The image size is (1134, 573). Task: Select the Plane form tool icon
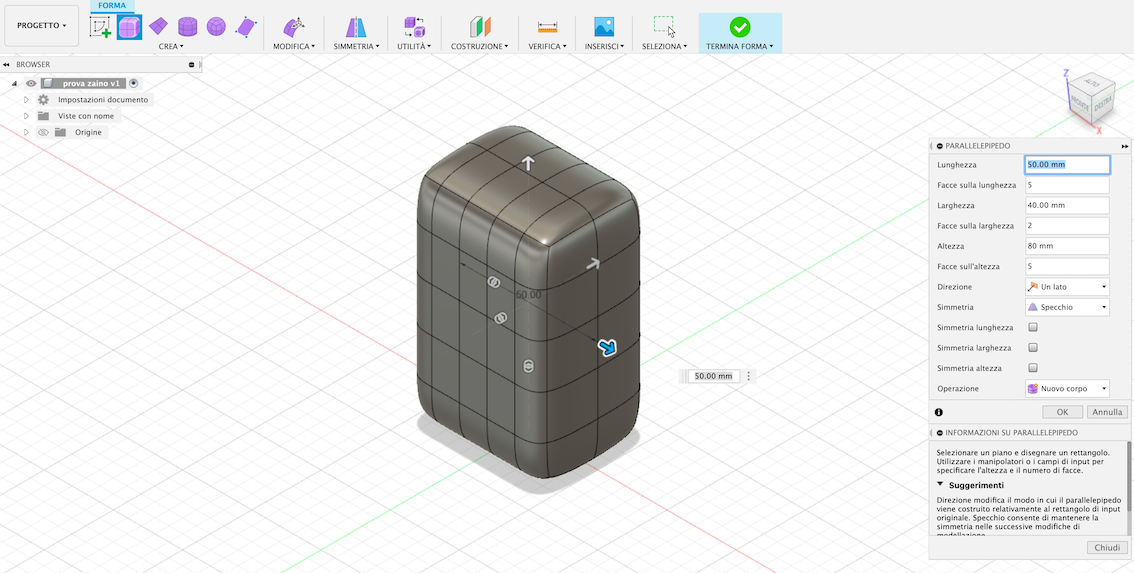coord(158,27)
